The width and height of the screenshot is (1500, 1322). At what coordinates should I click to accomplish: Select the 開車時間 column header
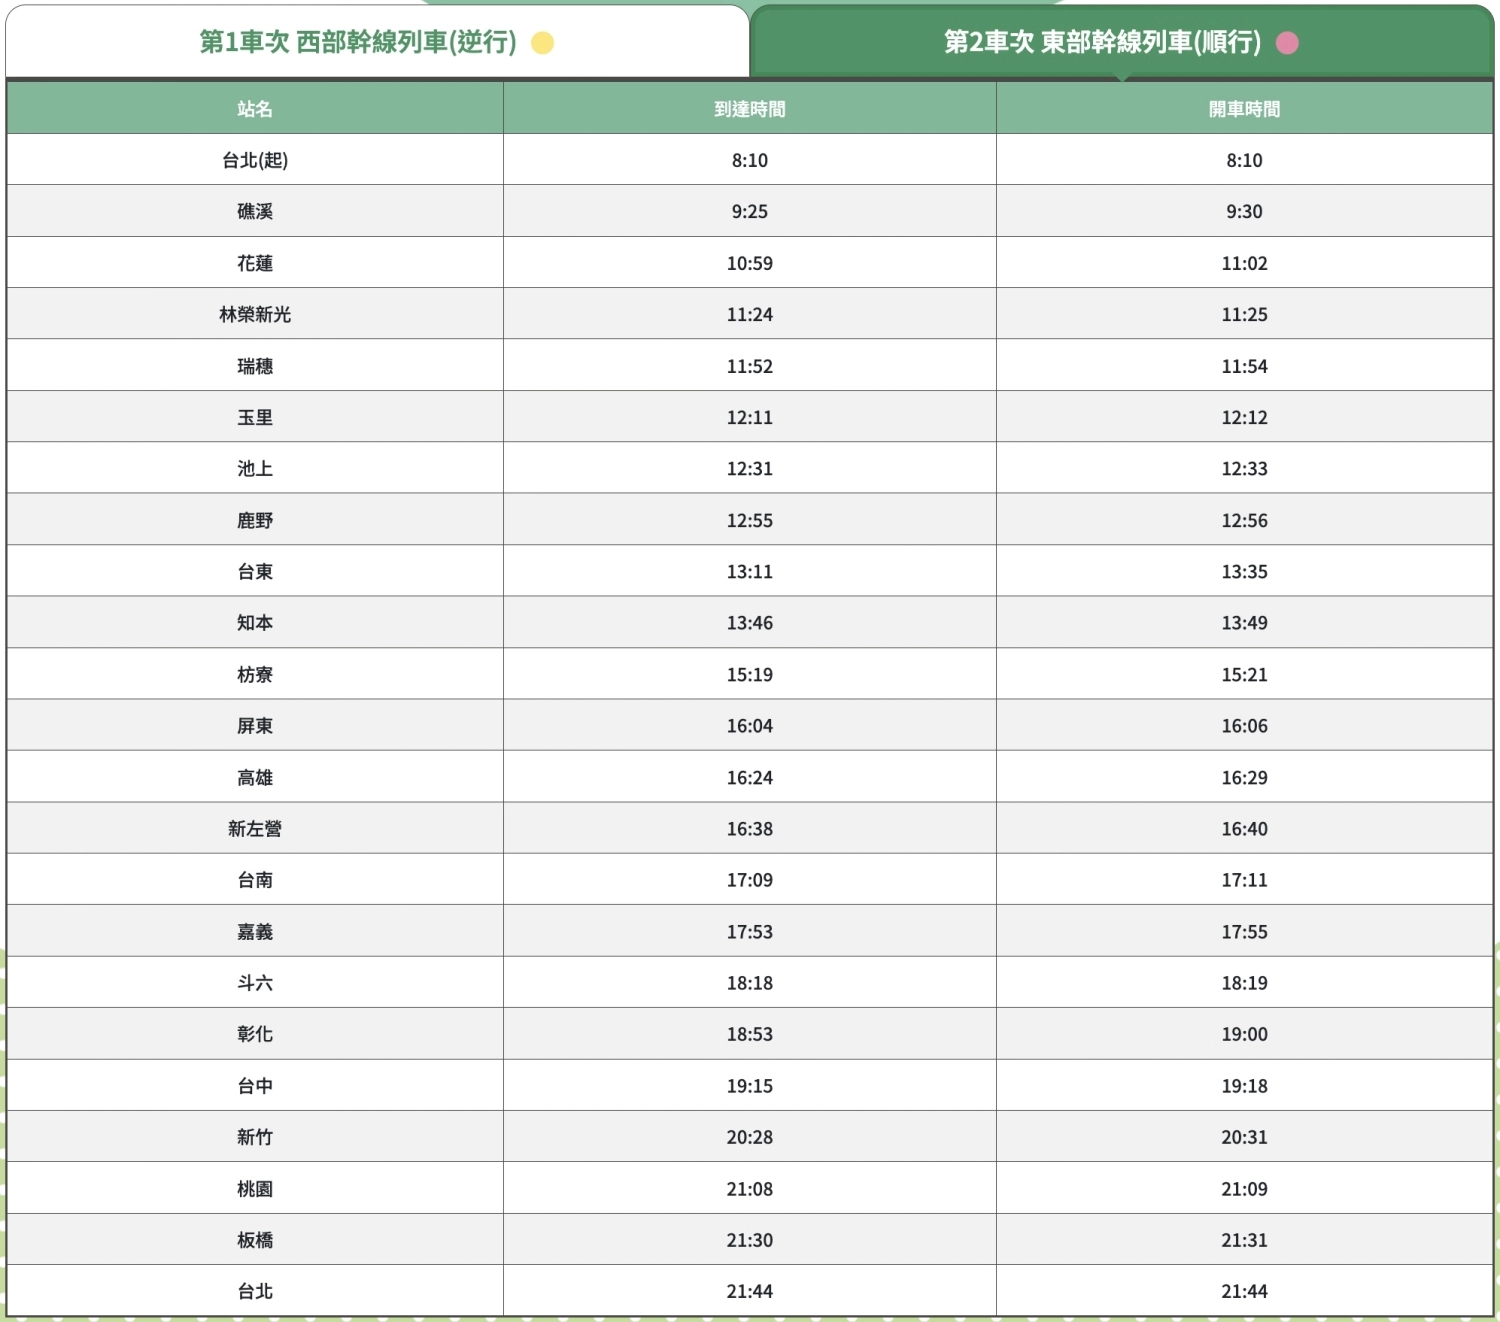[1245, 108]
